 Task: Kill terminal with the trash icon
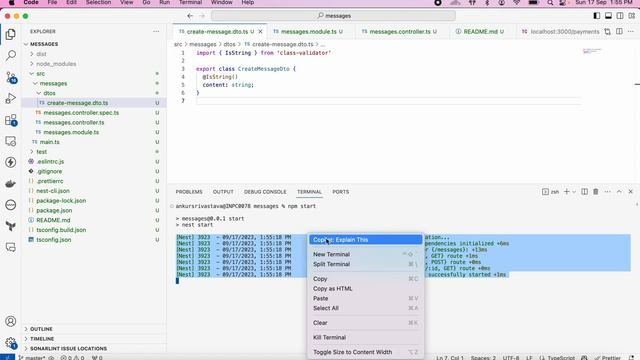coord(596,192)
